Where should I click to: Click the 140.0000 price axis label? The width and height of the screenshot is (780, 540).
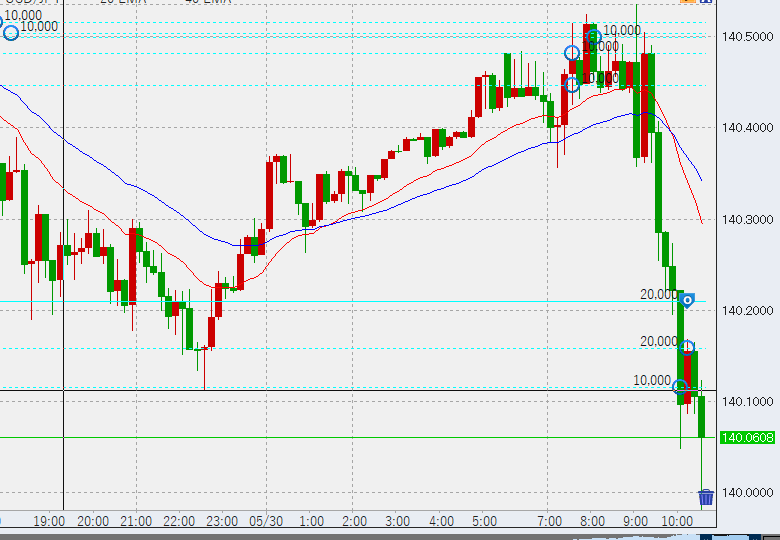(746, 492)
